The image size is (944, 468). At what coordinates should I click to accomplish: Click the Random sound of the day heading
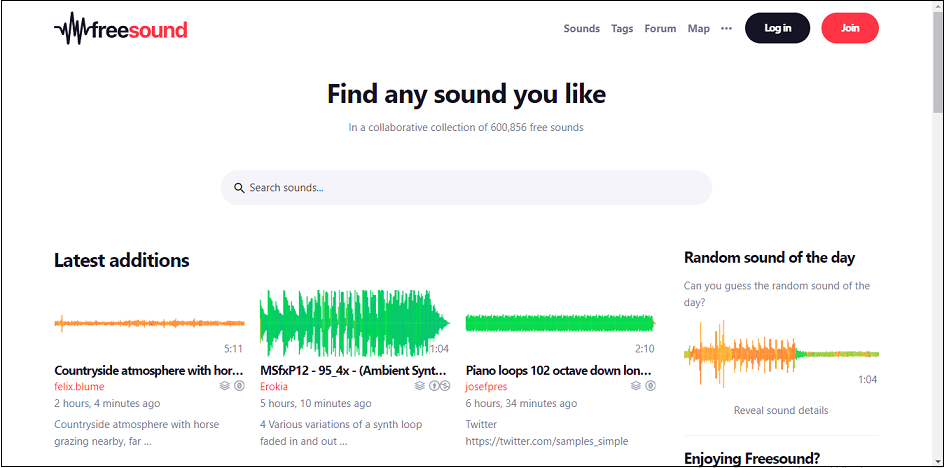(769, 258)
